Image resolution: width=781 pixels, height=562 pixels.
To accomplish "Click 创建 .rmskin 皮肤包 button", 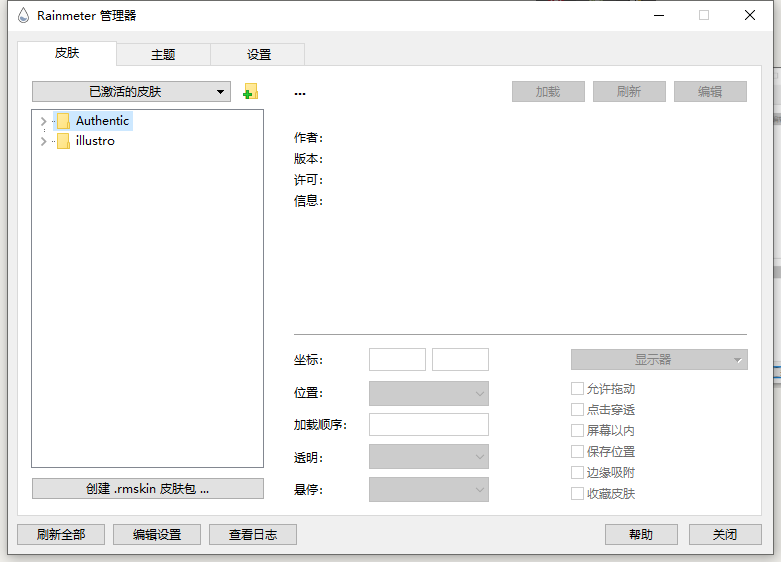I will (148, 489).
